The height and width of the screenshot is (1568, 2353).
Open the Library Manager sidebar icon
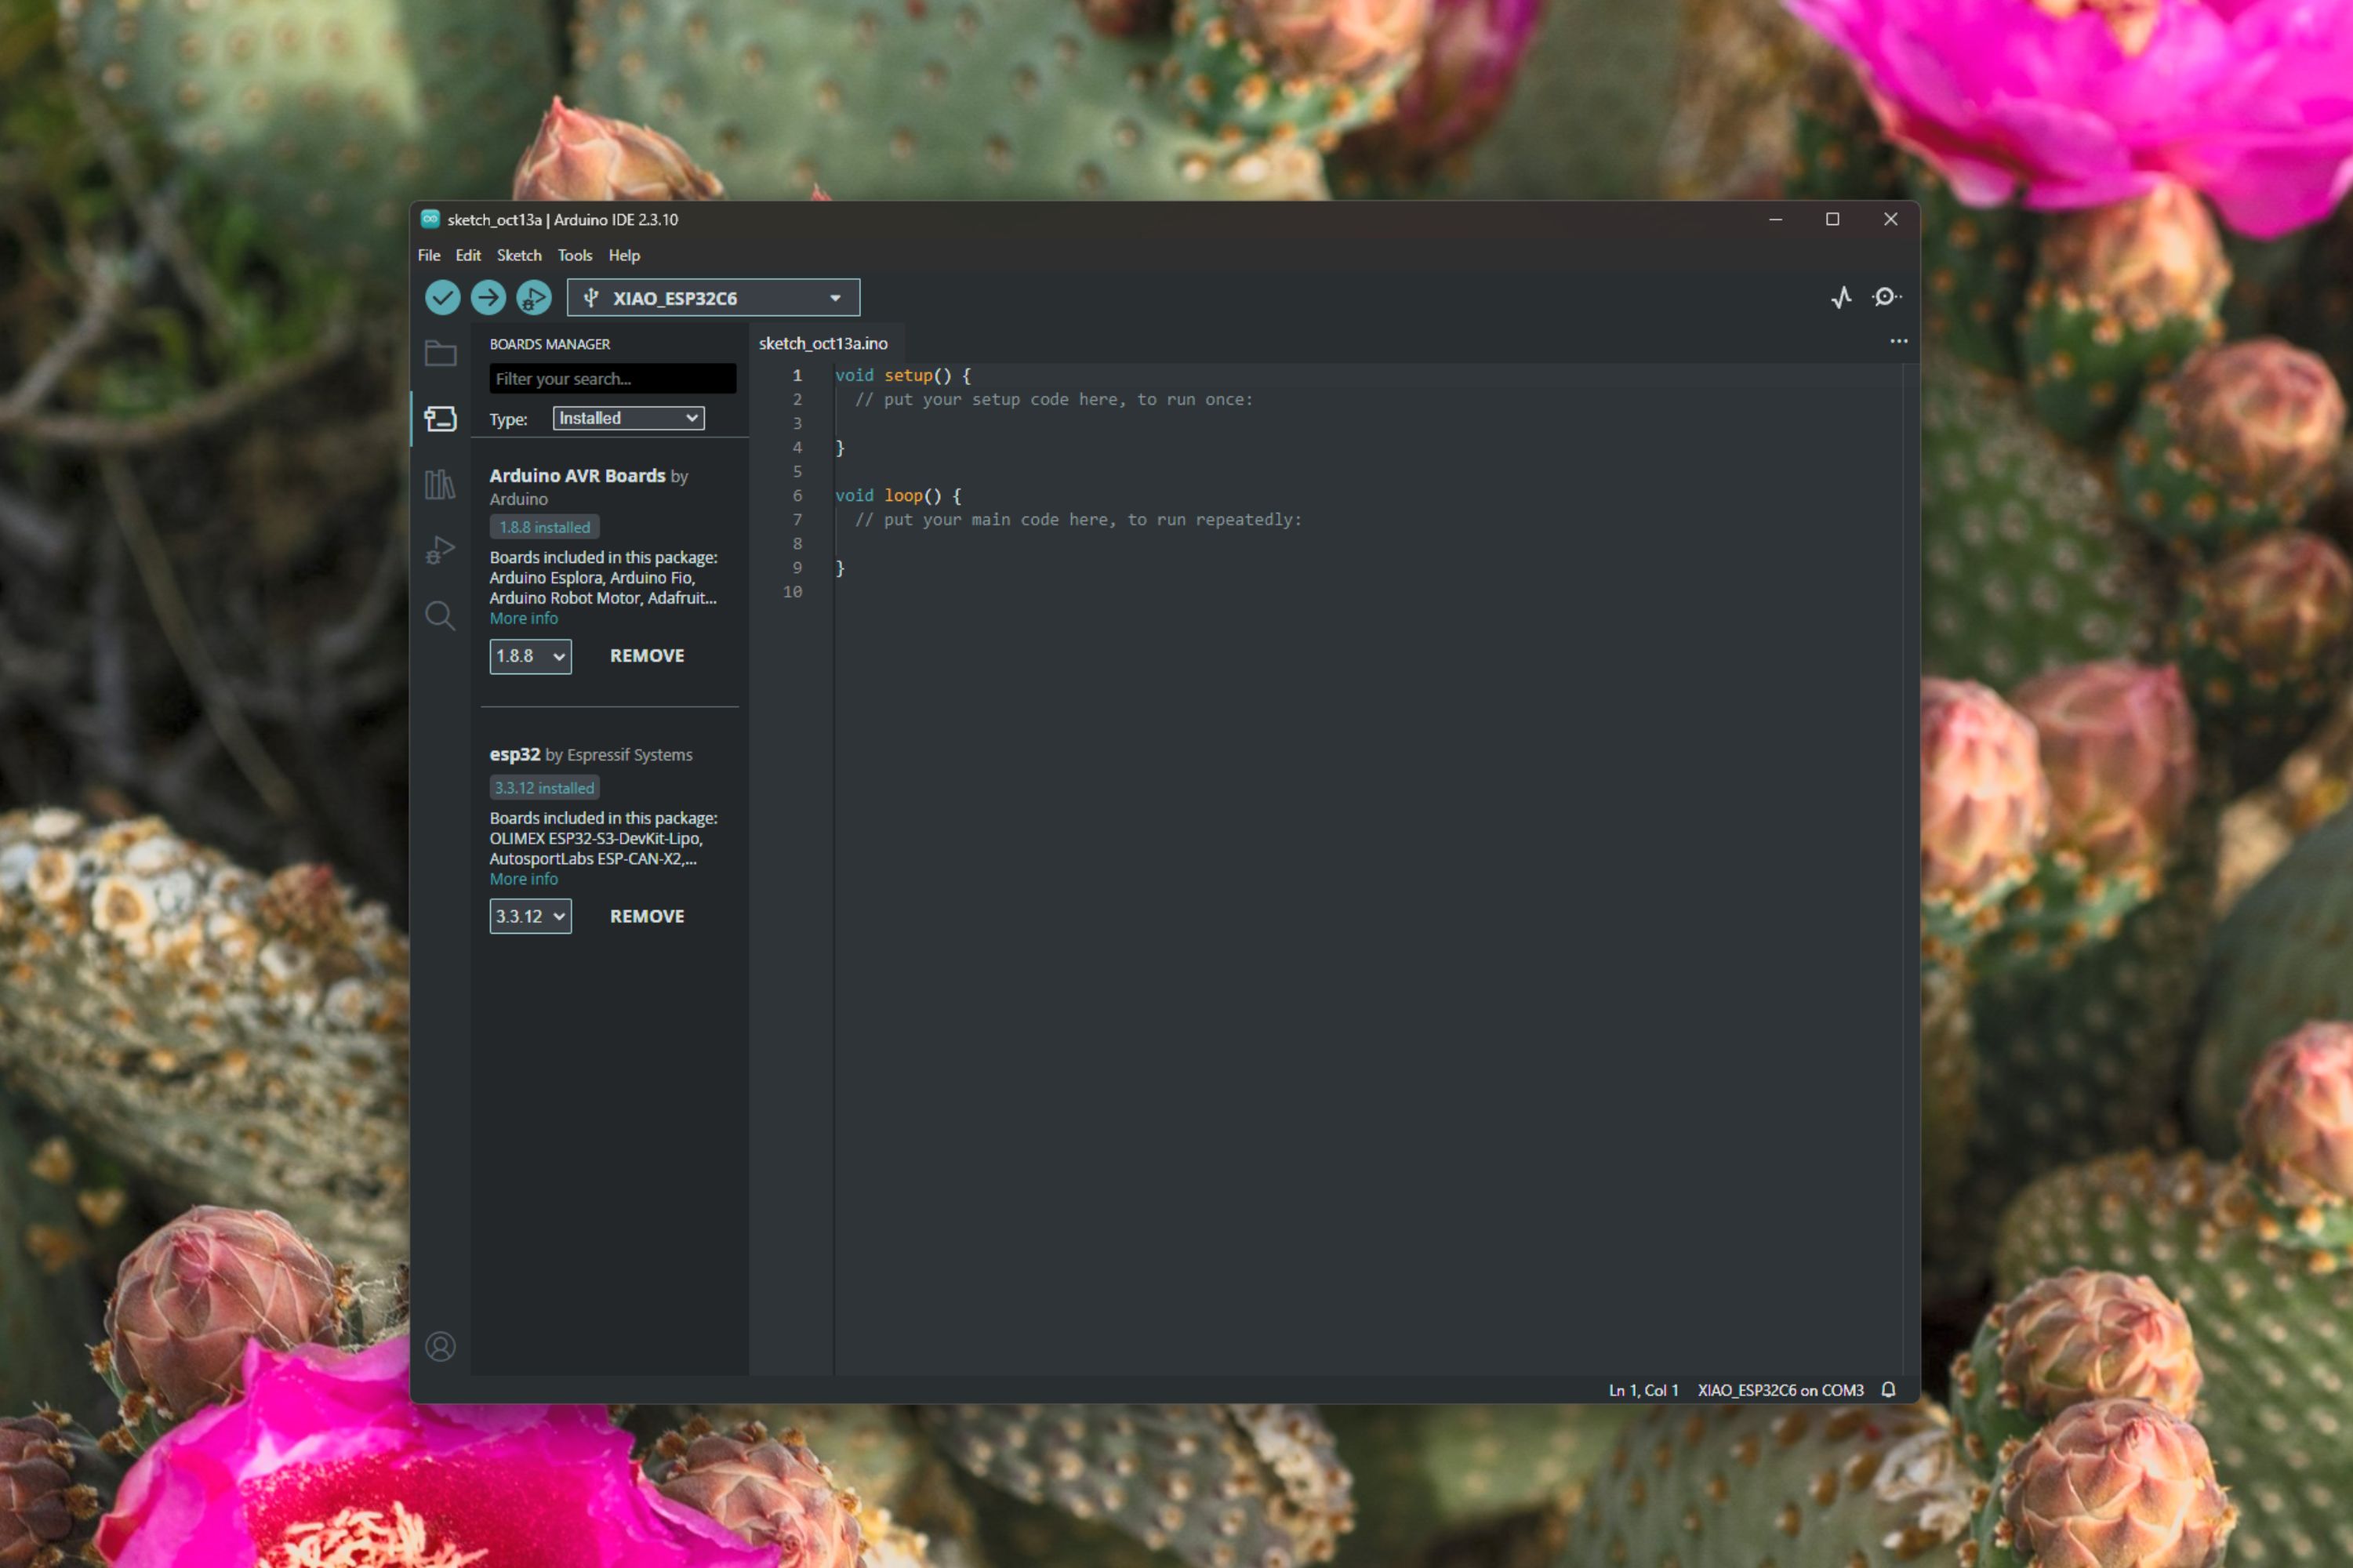pyautogui.click(x=440, y=484)
